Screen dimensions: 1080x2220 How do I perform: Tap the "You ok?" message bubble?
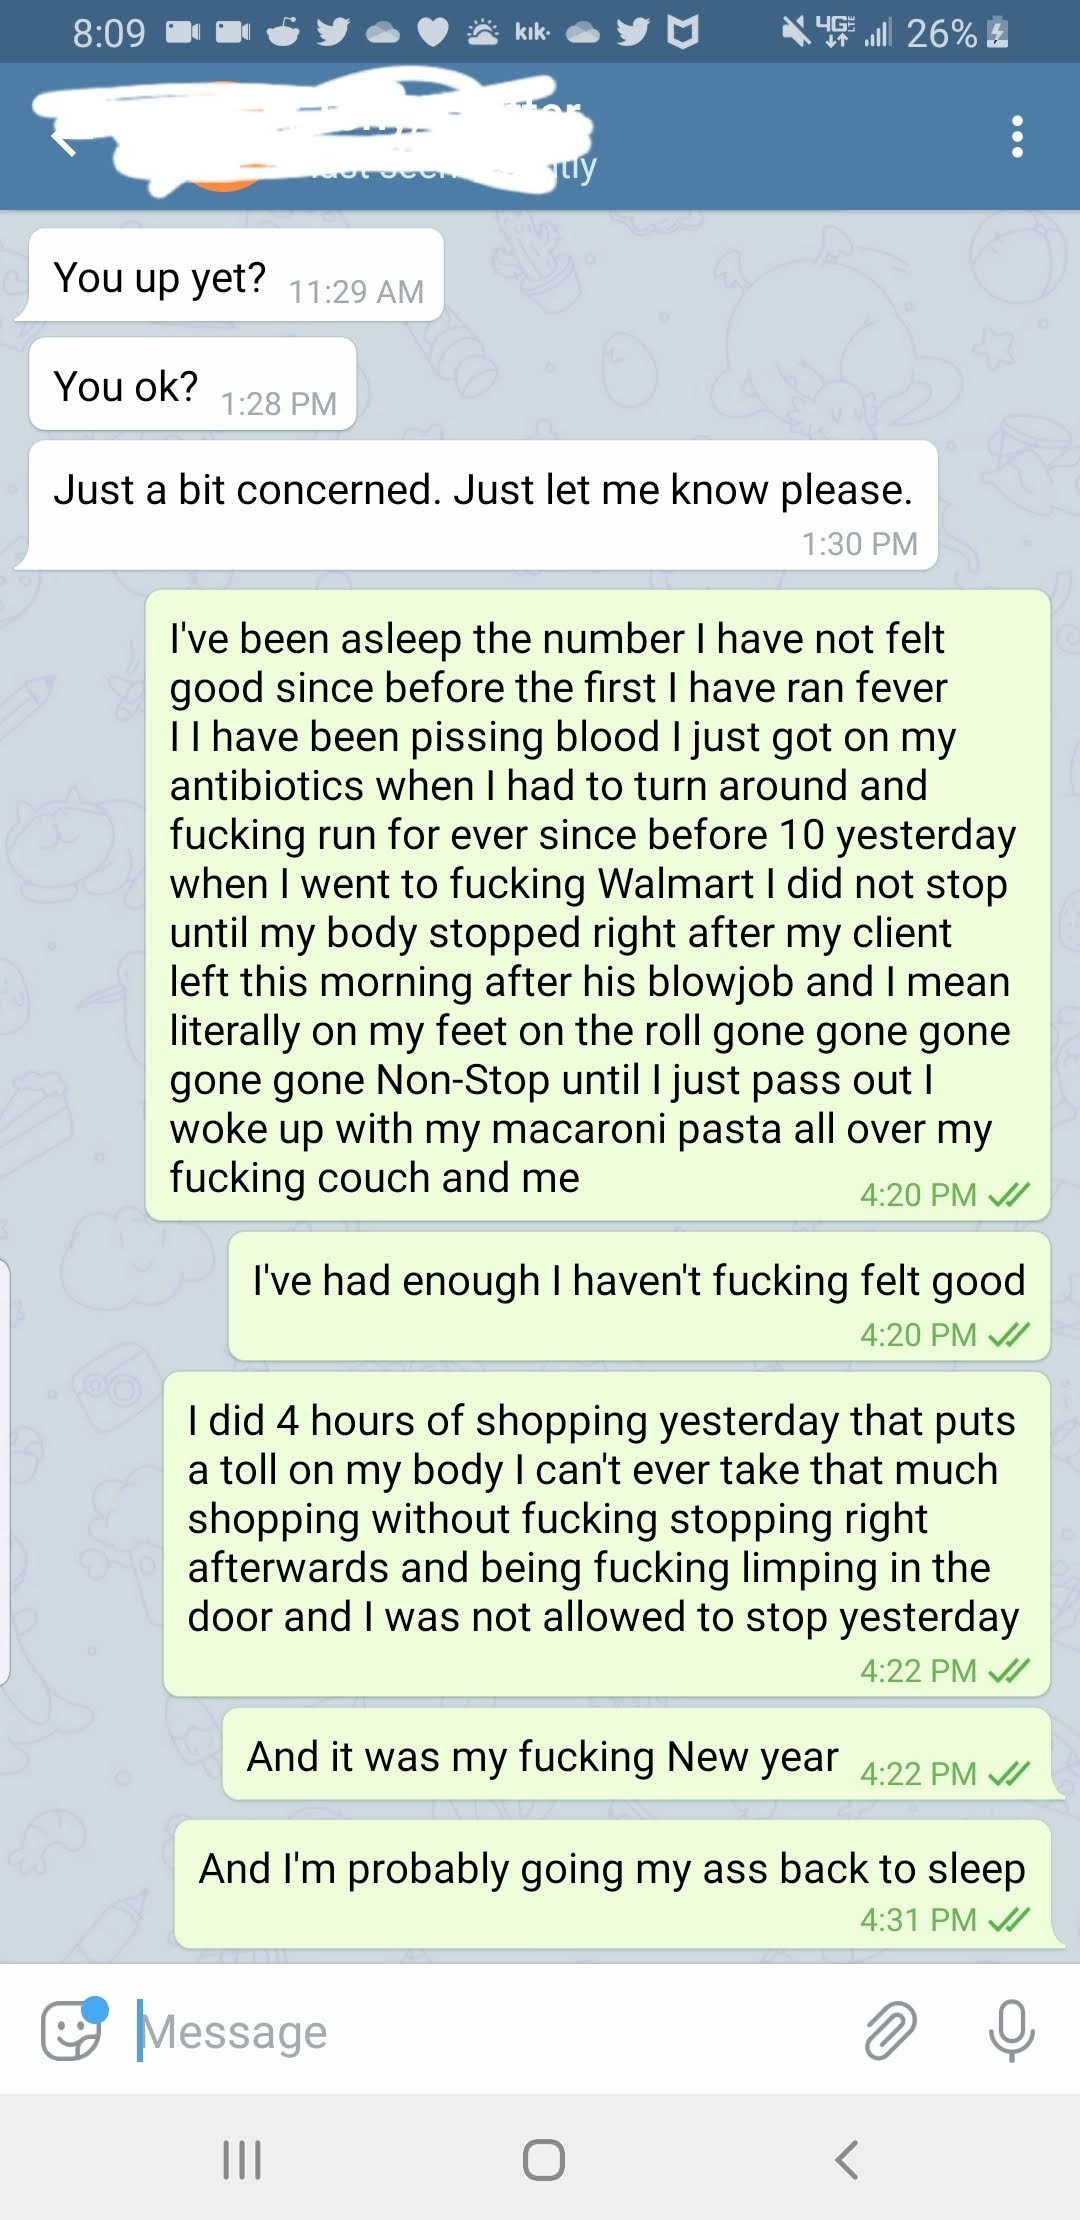click(192, 385)
